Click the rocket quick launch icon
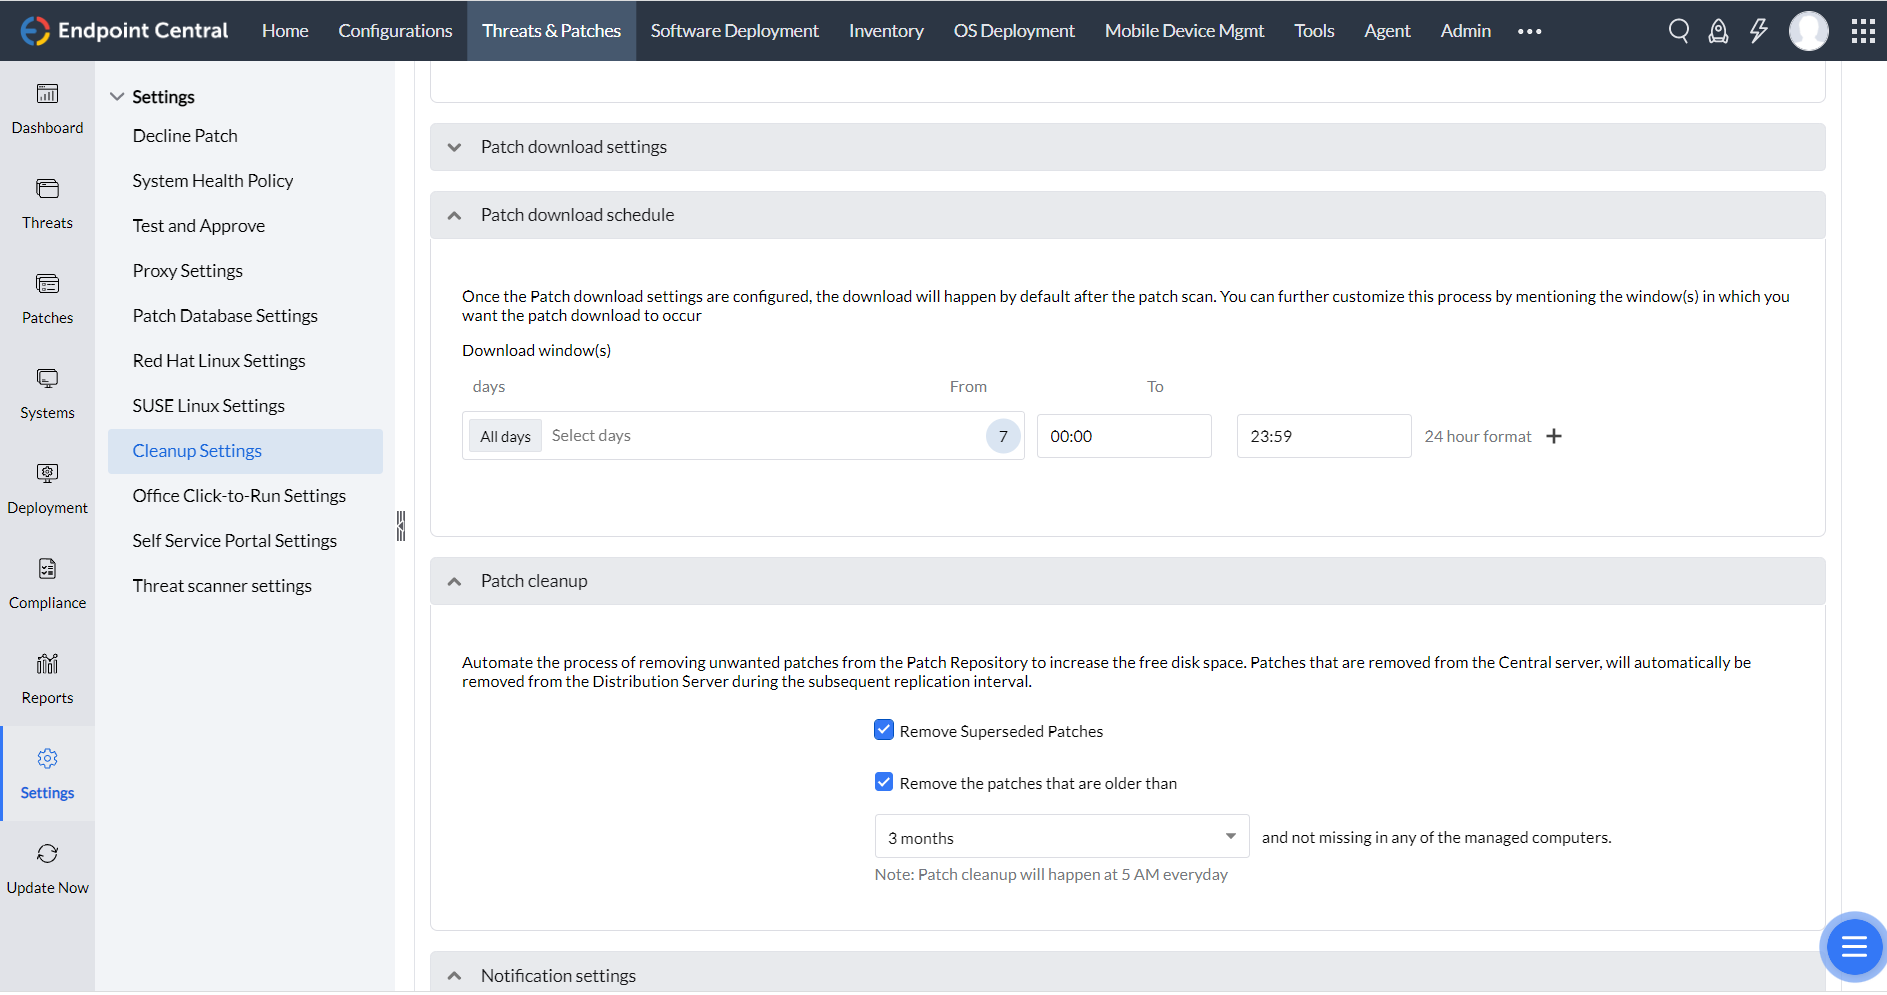1887x995 pixels. [x=1718, y=31]
